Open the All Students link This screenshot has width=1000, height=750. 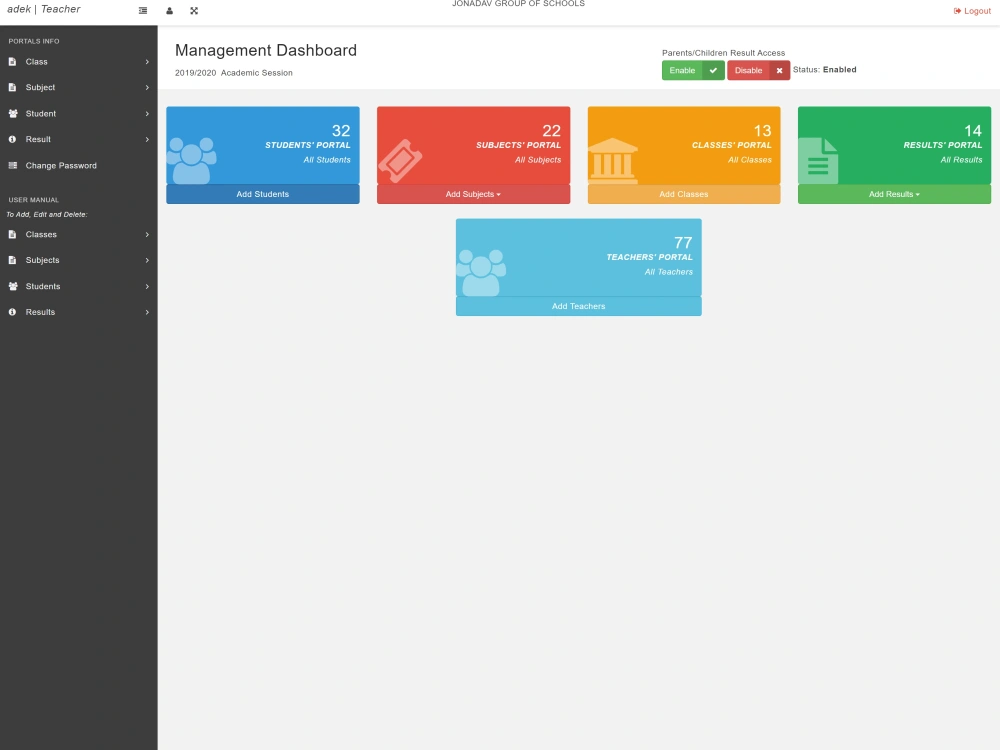click(x=327, y=160)
